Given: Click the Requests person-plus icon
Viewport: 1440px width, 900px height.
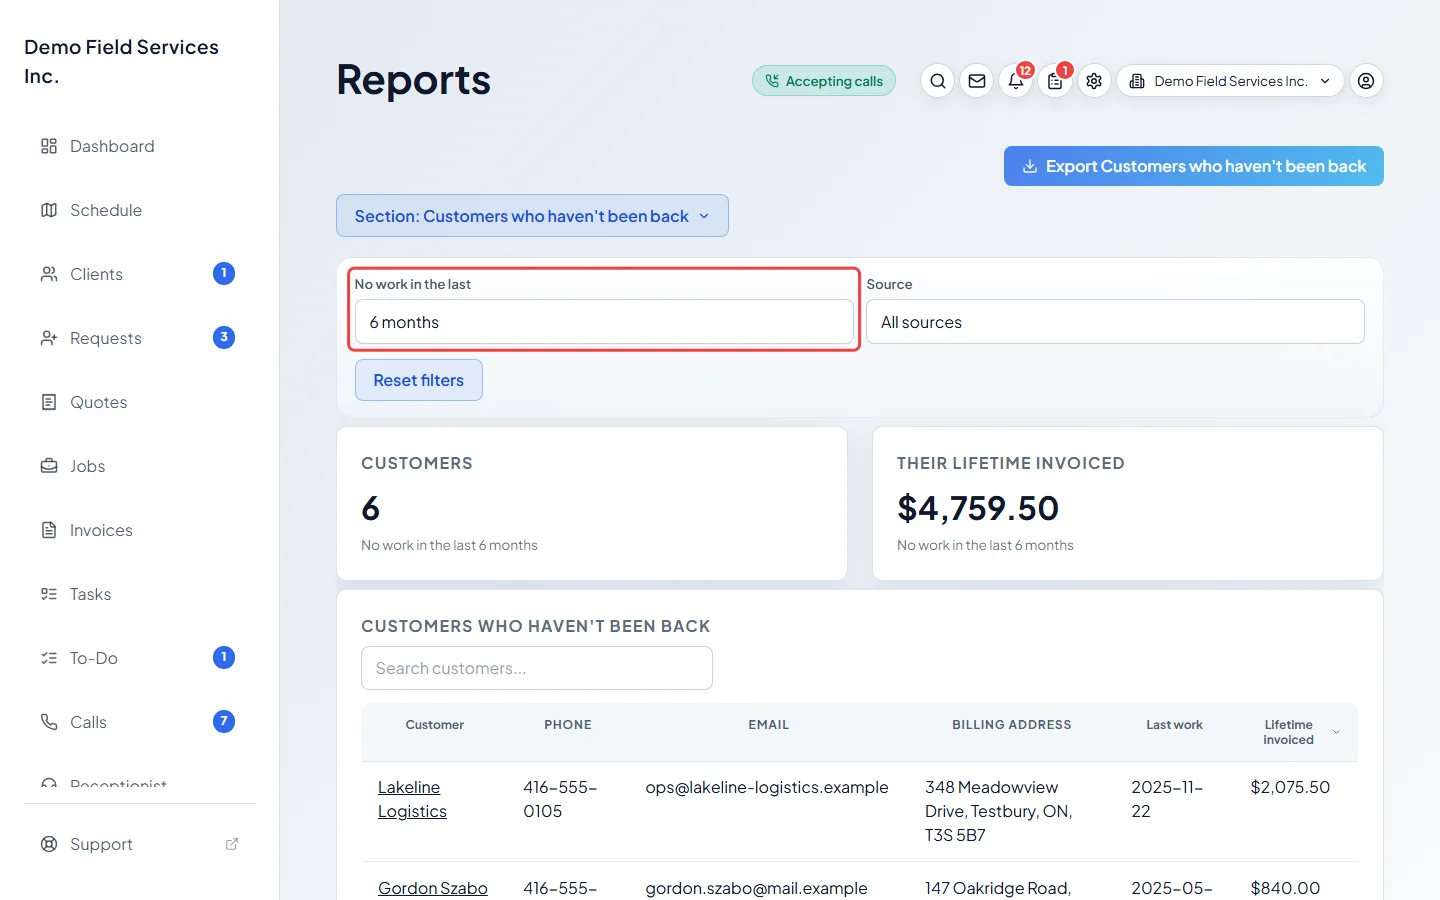Looking at the screenshot, I should [49, 338].
